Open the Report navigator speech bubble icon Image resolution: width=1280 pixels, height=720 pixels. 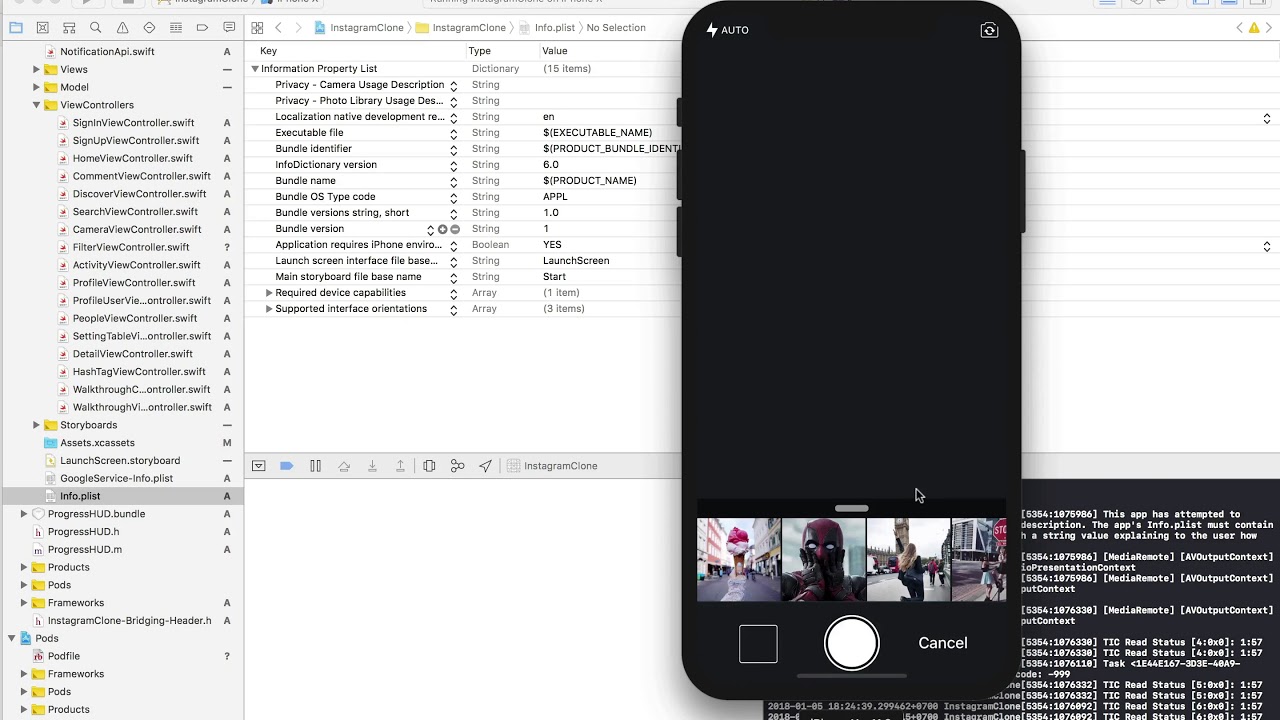point(229,28)
